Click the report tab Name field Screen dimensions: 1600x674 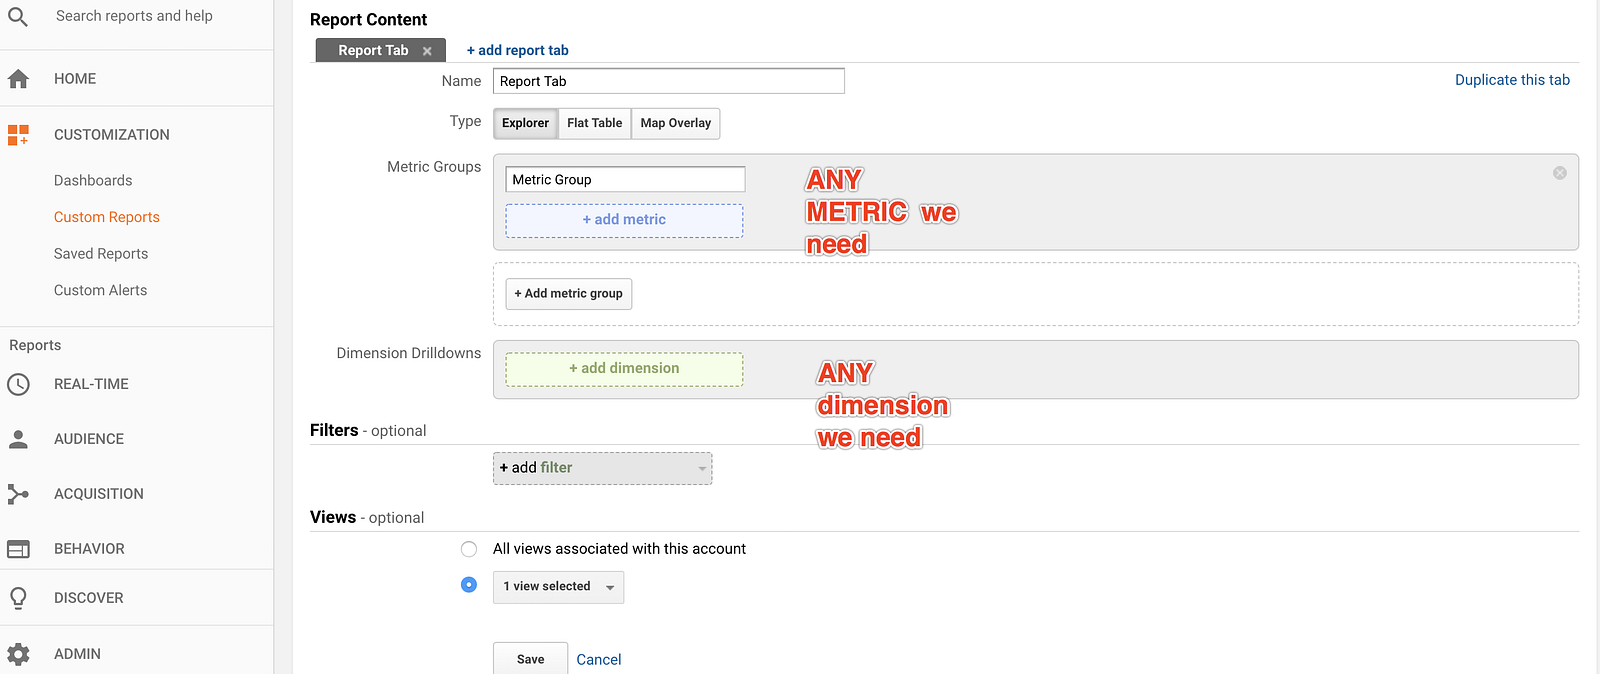coord(668,81)
